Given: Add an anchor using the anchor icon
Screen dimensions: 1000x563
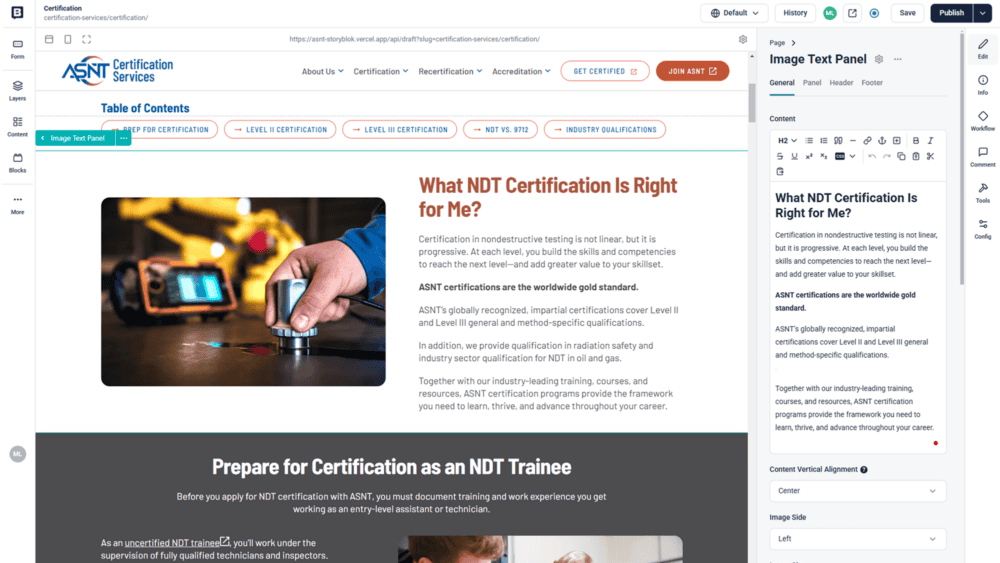Looking at the screenshot, I should (882, 141).
